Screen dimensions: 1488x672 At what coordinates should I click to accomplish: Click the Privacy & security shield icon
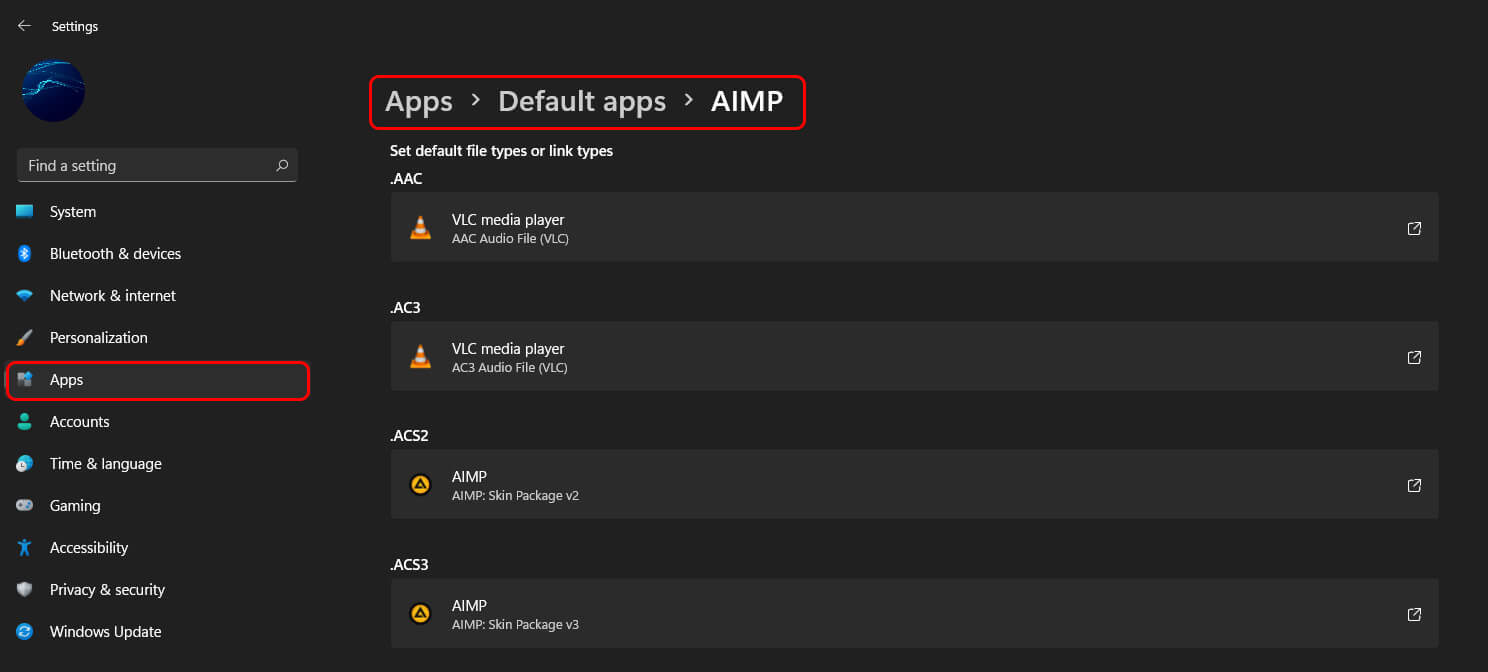click(25, 590)
